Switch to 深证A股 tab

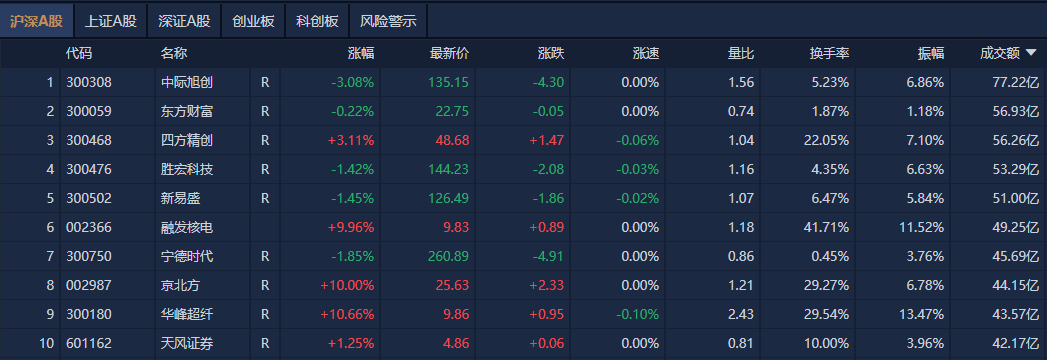click(184, 21)
